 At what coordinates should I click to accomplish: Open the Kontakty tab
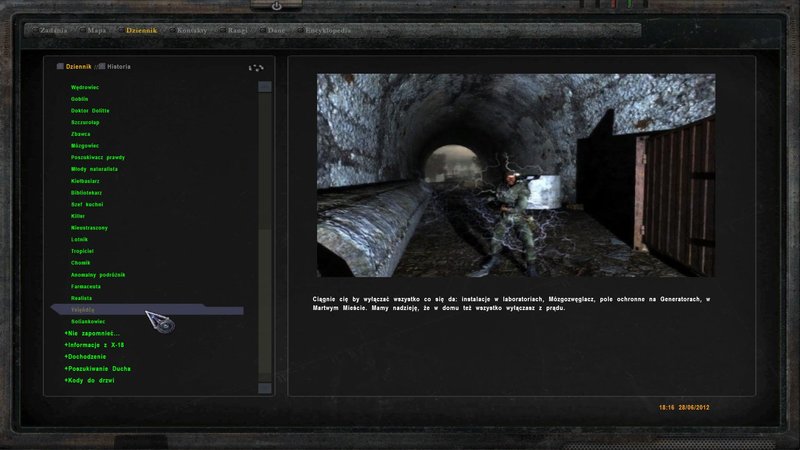(192, 31)
